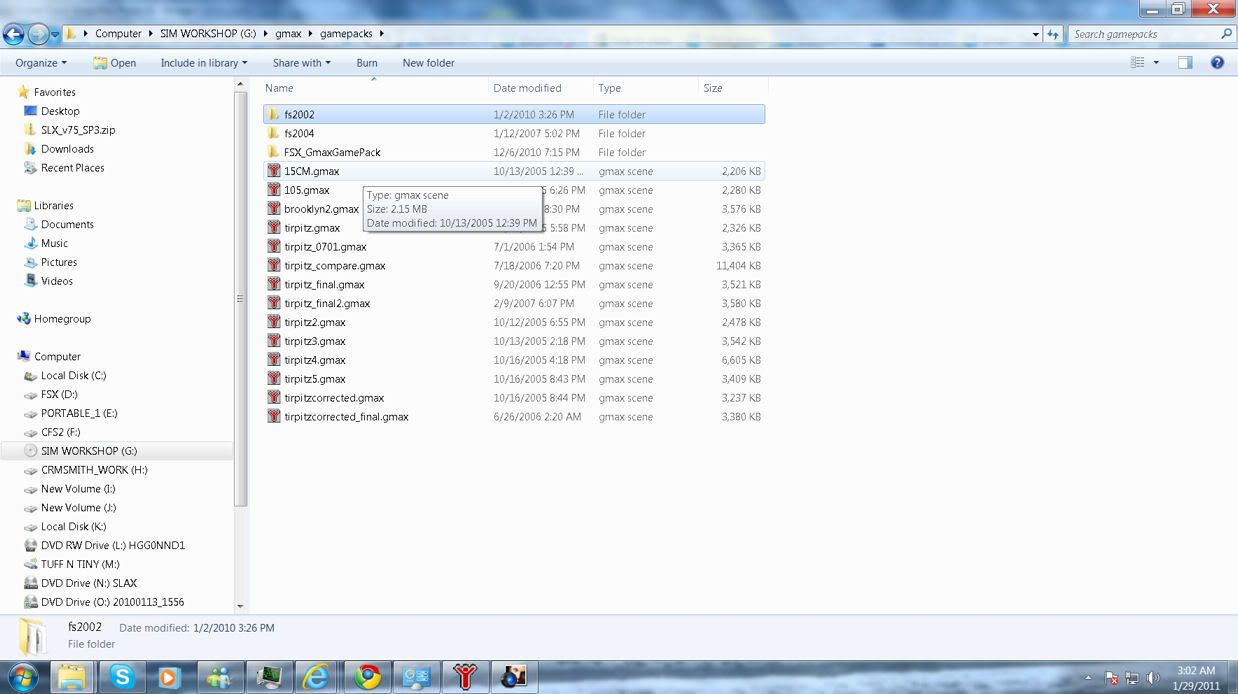Sort files by the Date modified column
The height and width of the screenshot is (694, 1238).
pyautogui.click(x=527, y=88)
